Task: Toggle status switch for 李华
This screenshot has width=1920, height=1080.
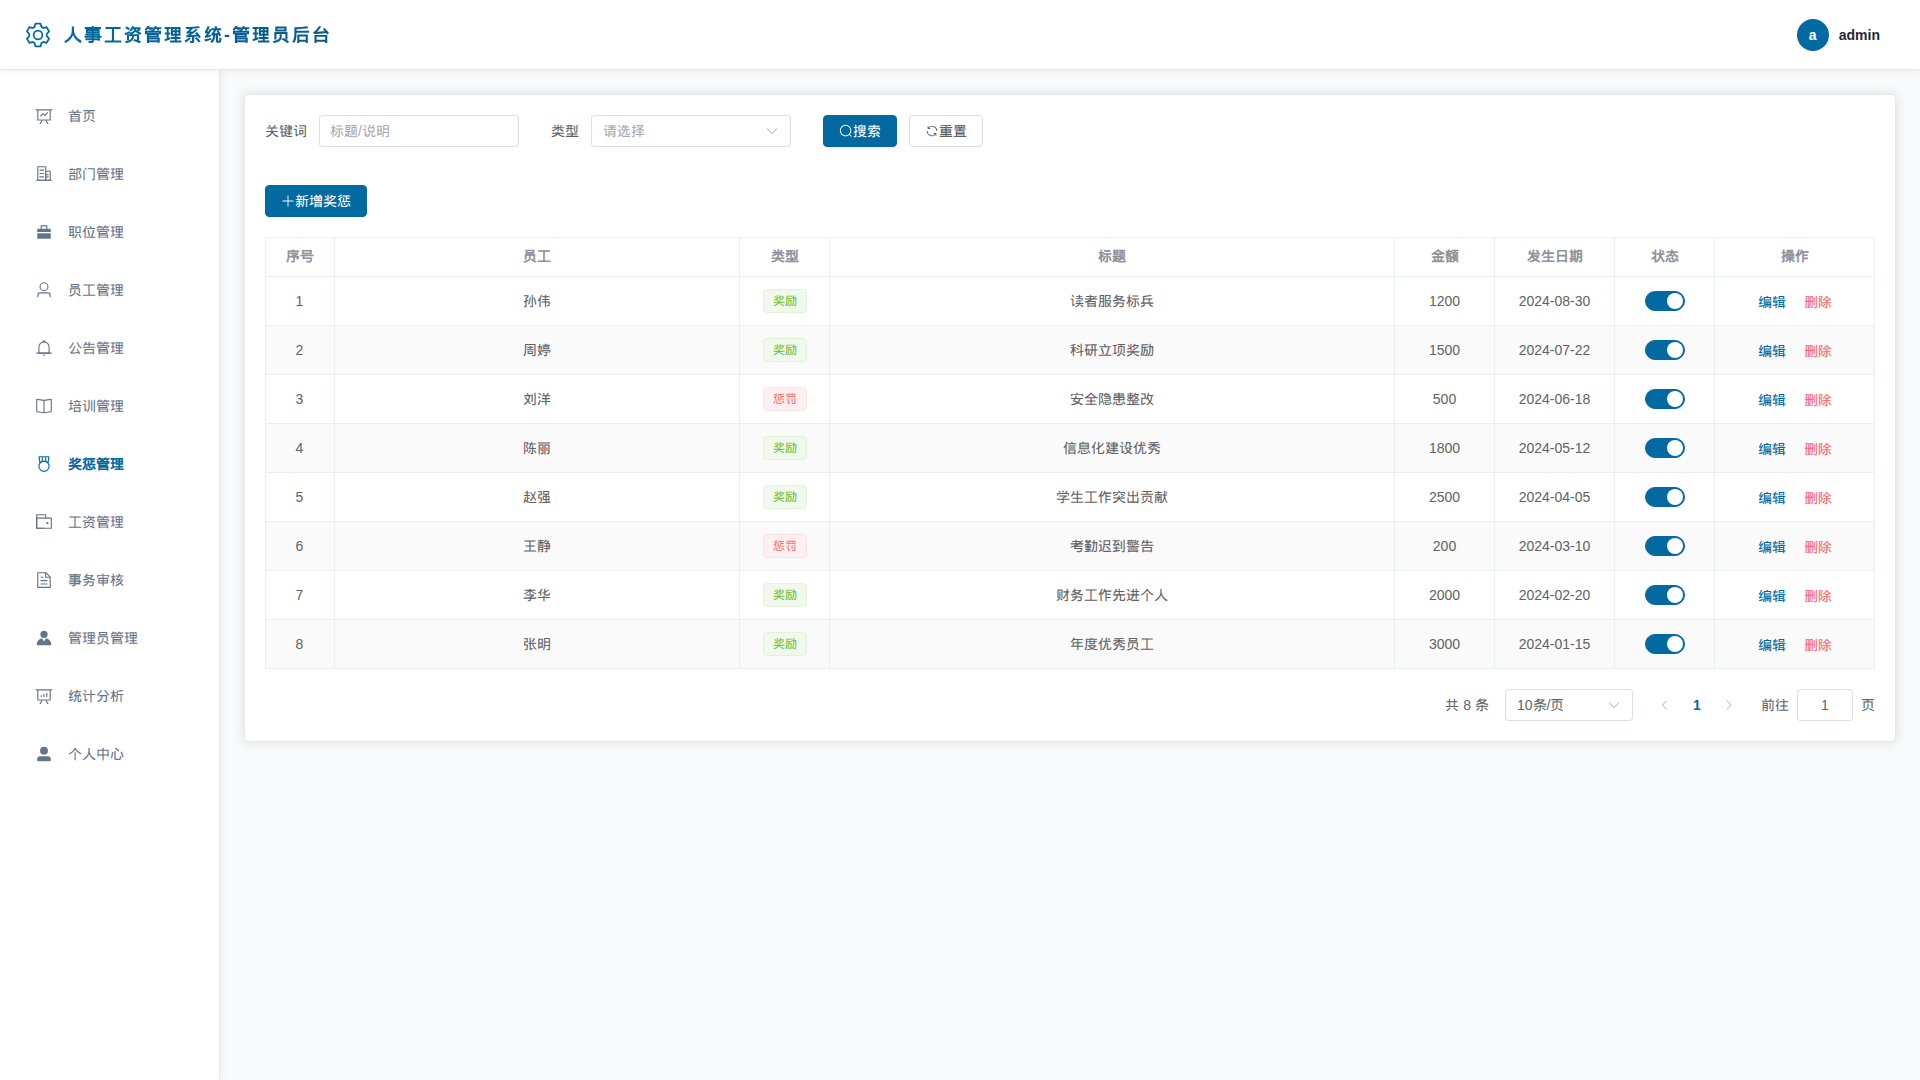Action: click(1664, 595)
